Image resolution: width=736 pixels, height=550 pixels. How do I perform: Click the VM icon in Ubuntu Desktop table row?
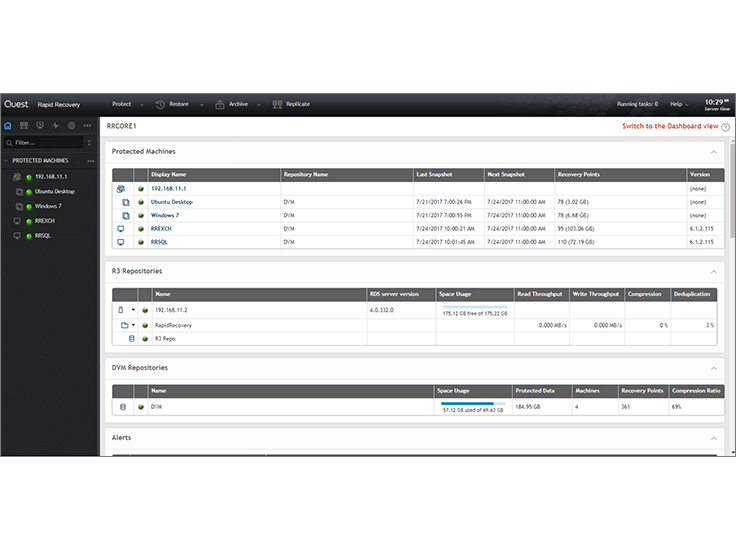(x=126, y=202)
